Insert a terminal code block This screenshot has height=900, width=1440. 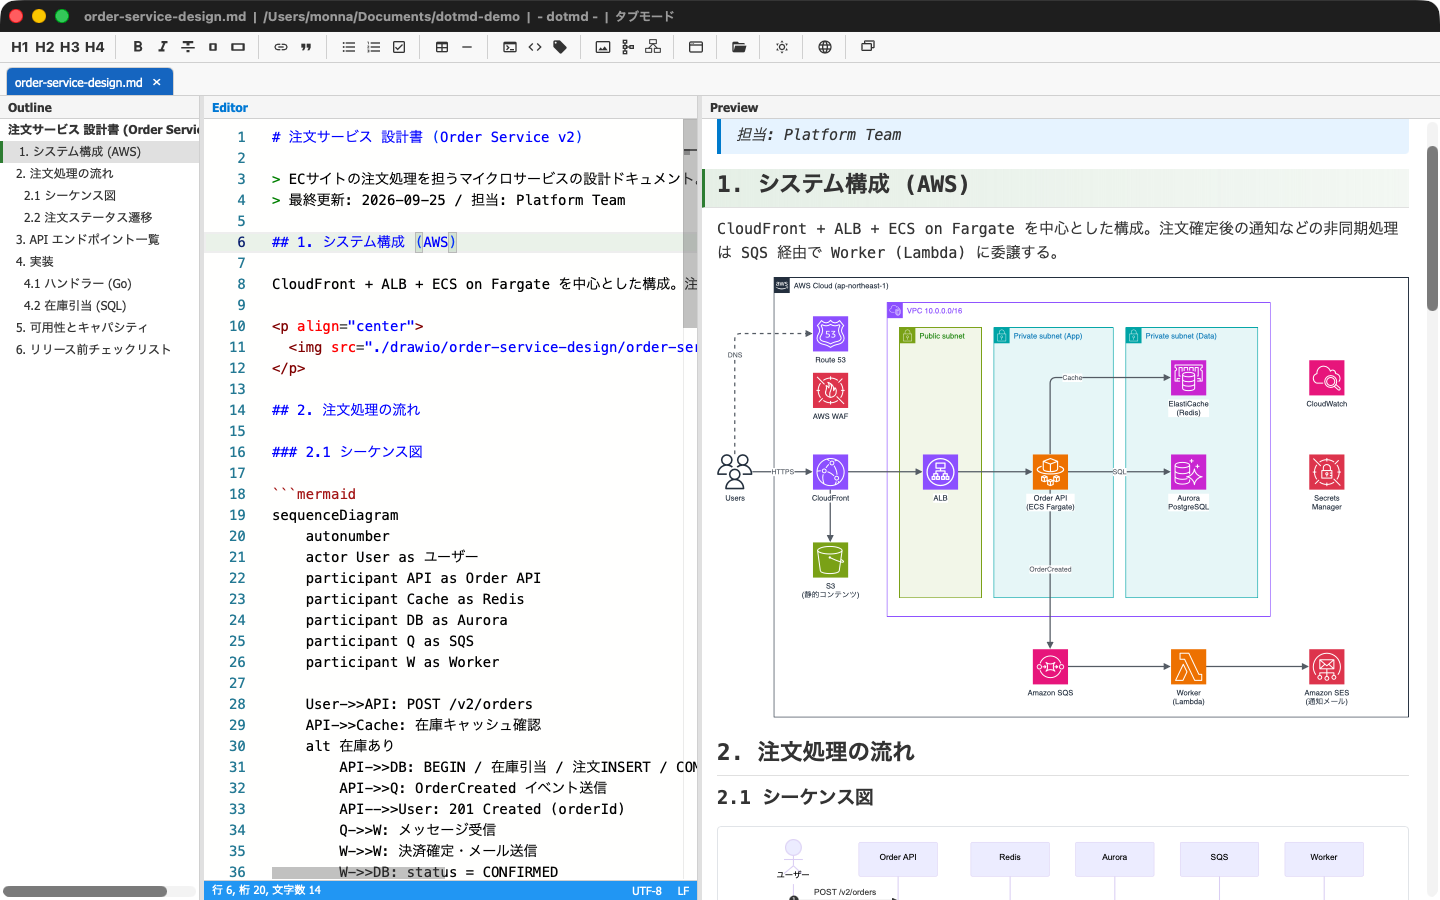coord(510,47)
